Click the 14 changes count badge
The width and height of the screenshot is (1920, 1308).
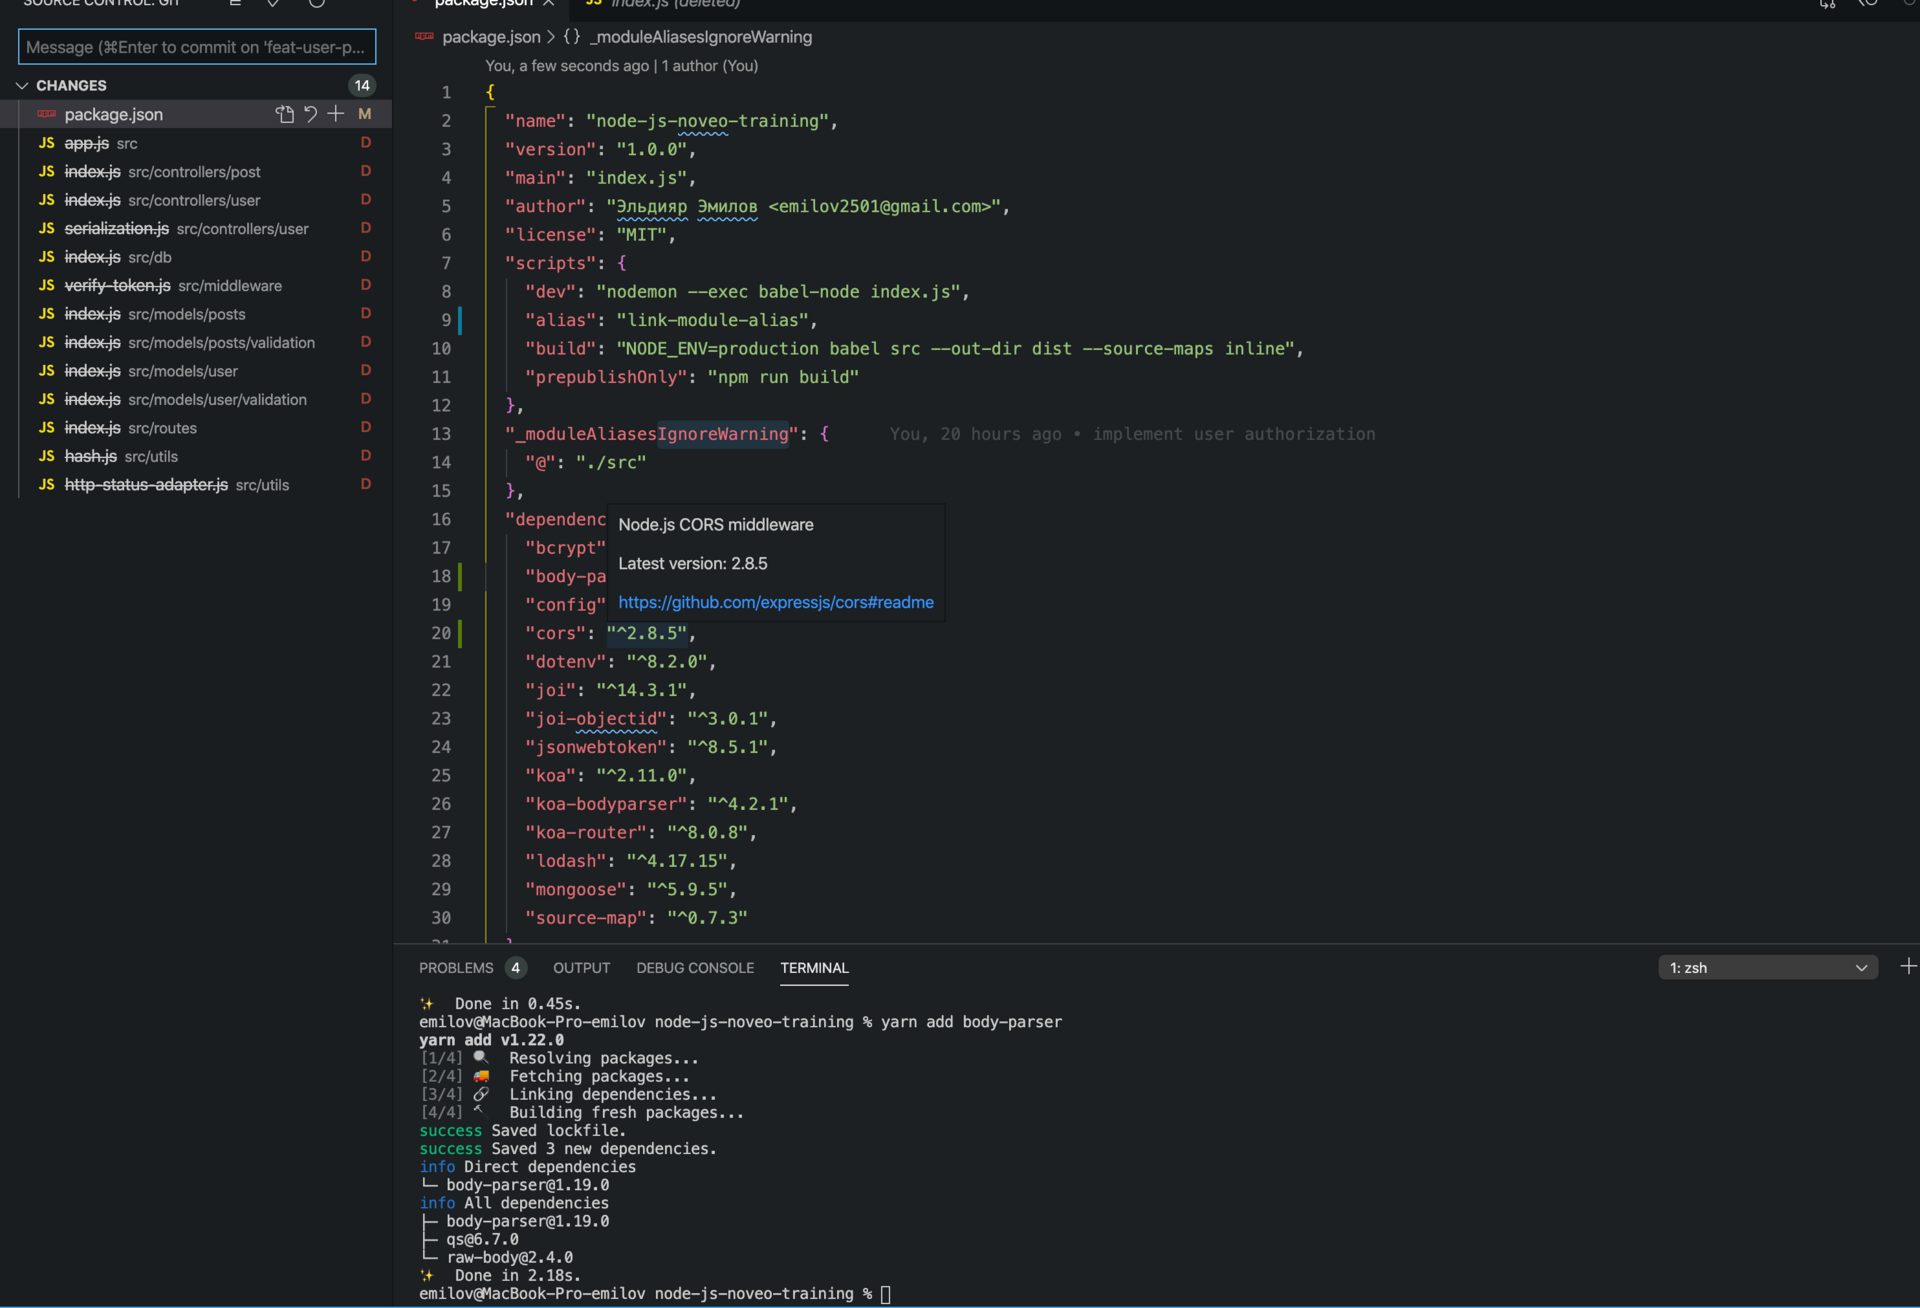[x=362, y=86]
